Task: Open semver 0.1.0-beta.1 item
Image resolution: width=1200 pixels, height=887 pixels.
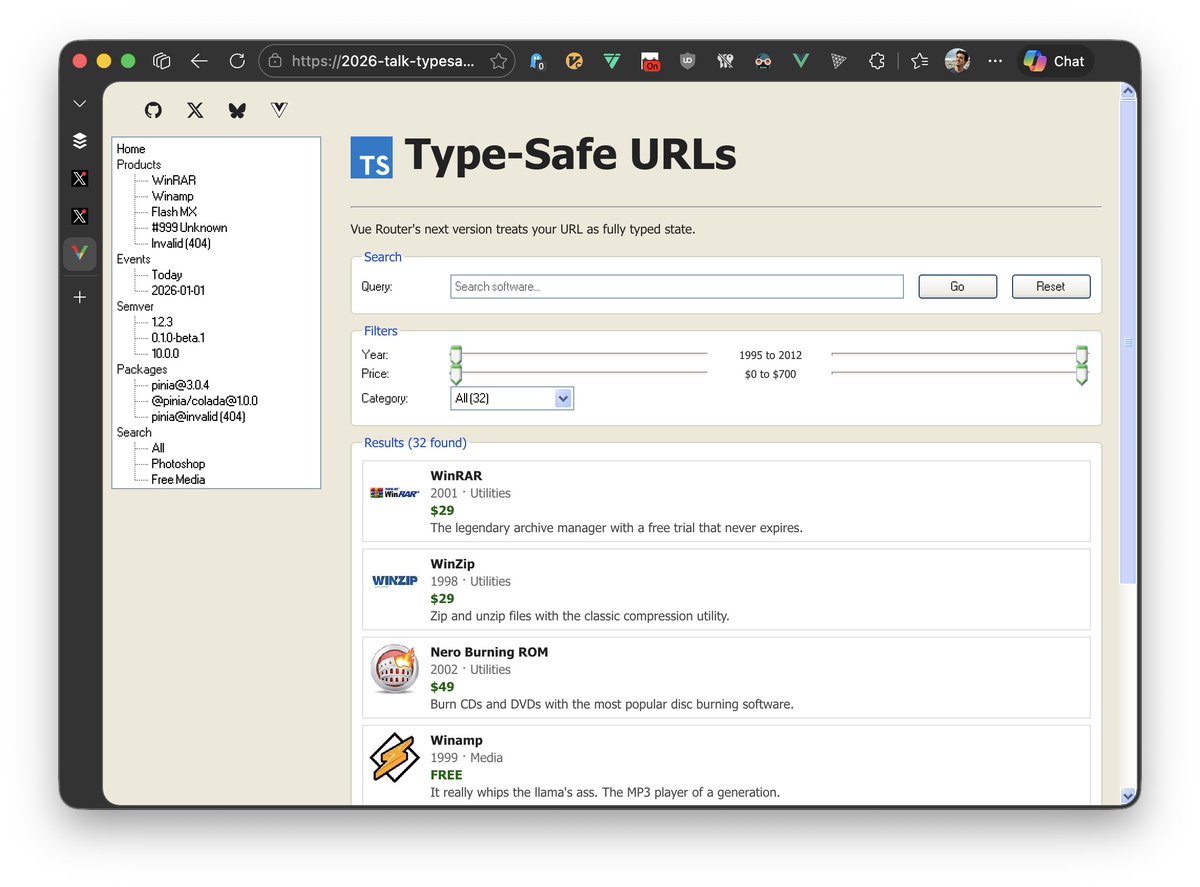Action: (x=178, y=338)
